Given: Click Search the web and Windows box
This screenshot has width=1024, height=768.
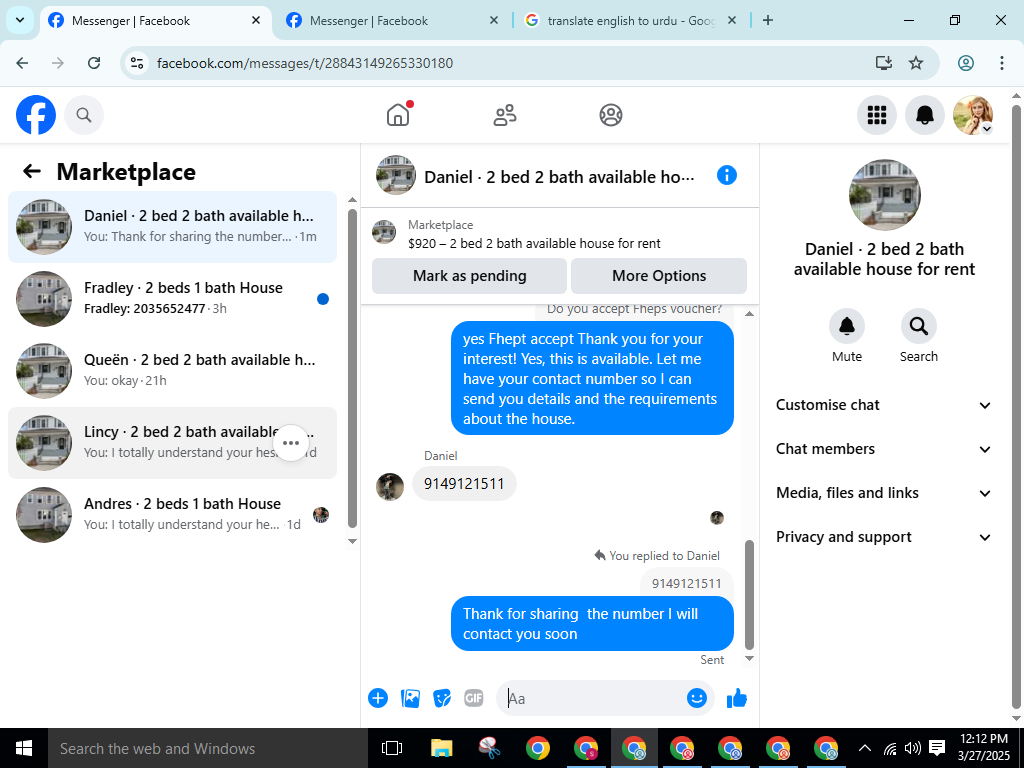Looking at the screenshot, I should pos(208,748).
